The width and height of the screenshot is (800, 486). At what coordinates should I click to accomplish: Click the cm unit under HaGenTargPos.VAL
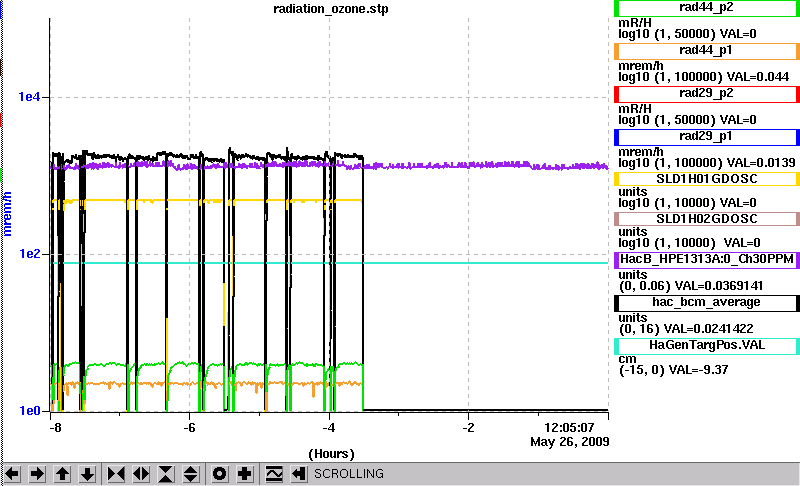628,360
